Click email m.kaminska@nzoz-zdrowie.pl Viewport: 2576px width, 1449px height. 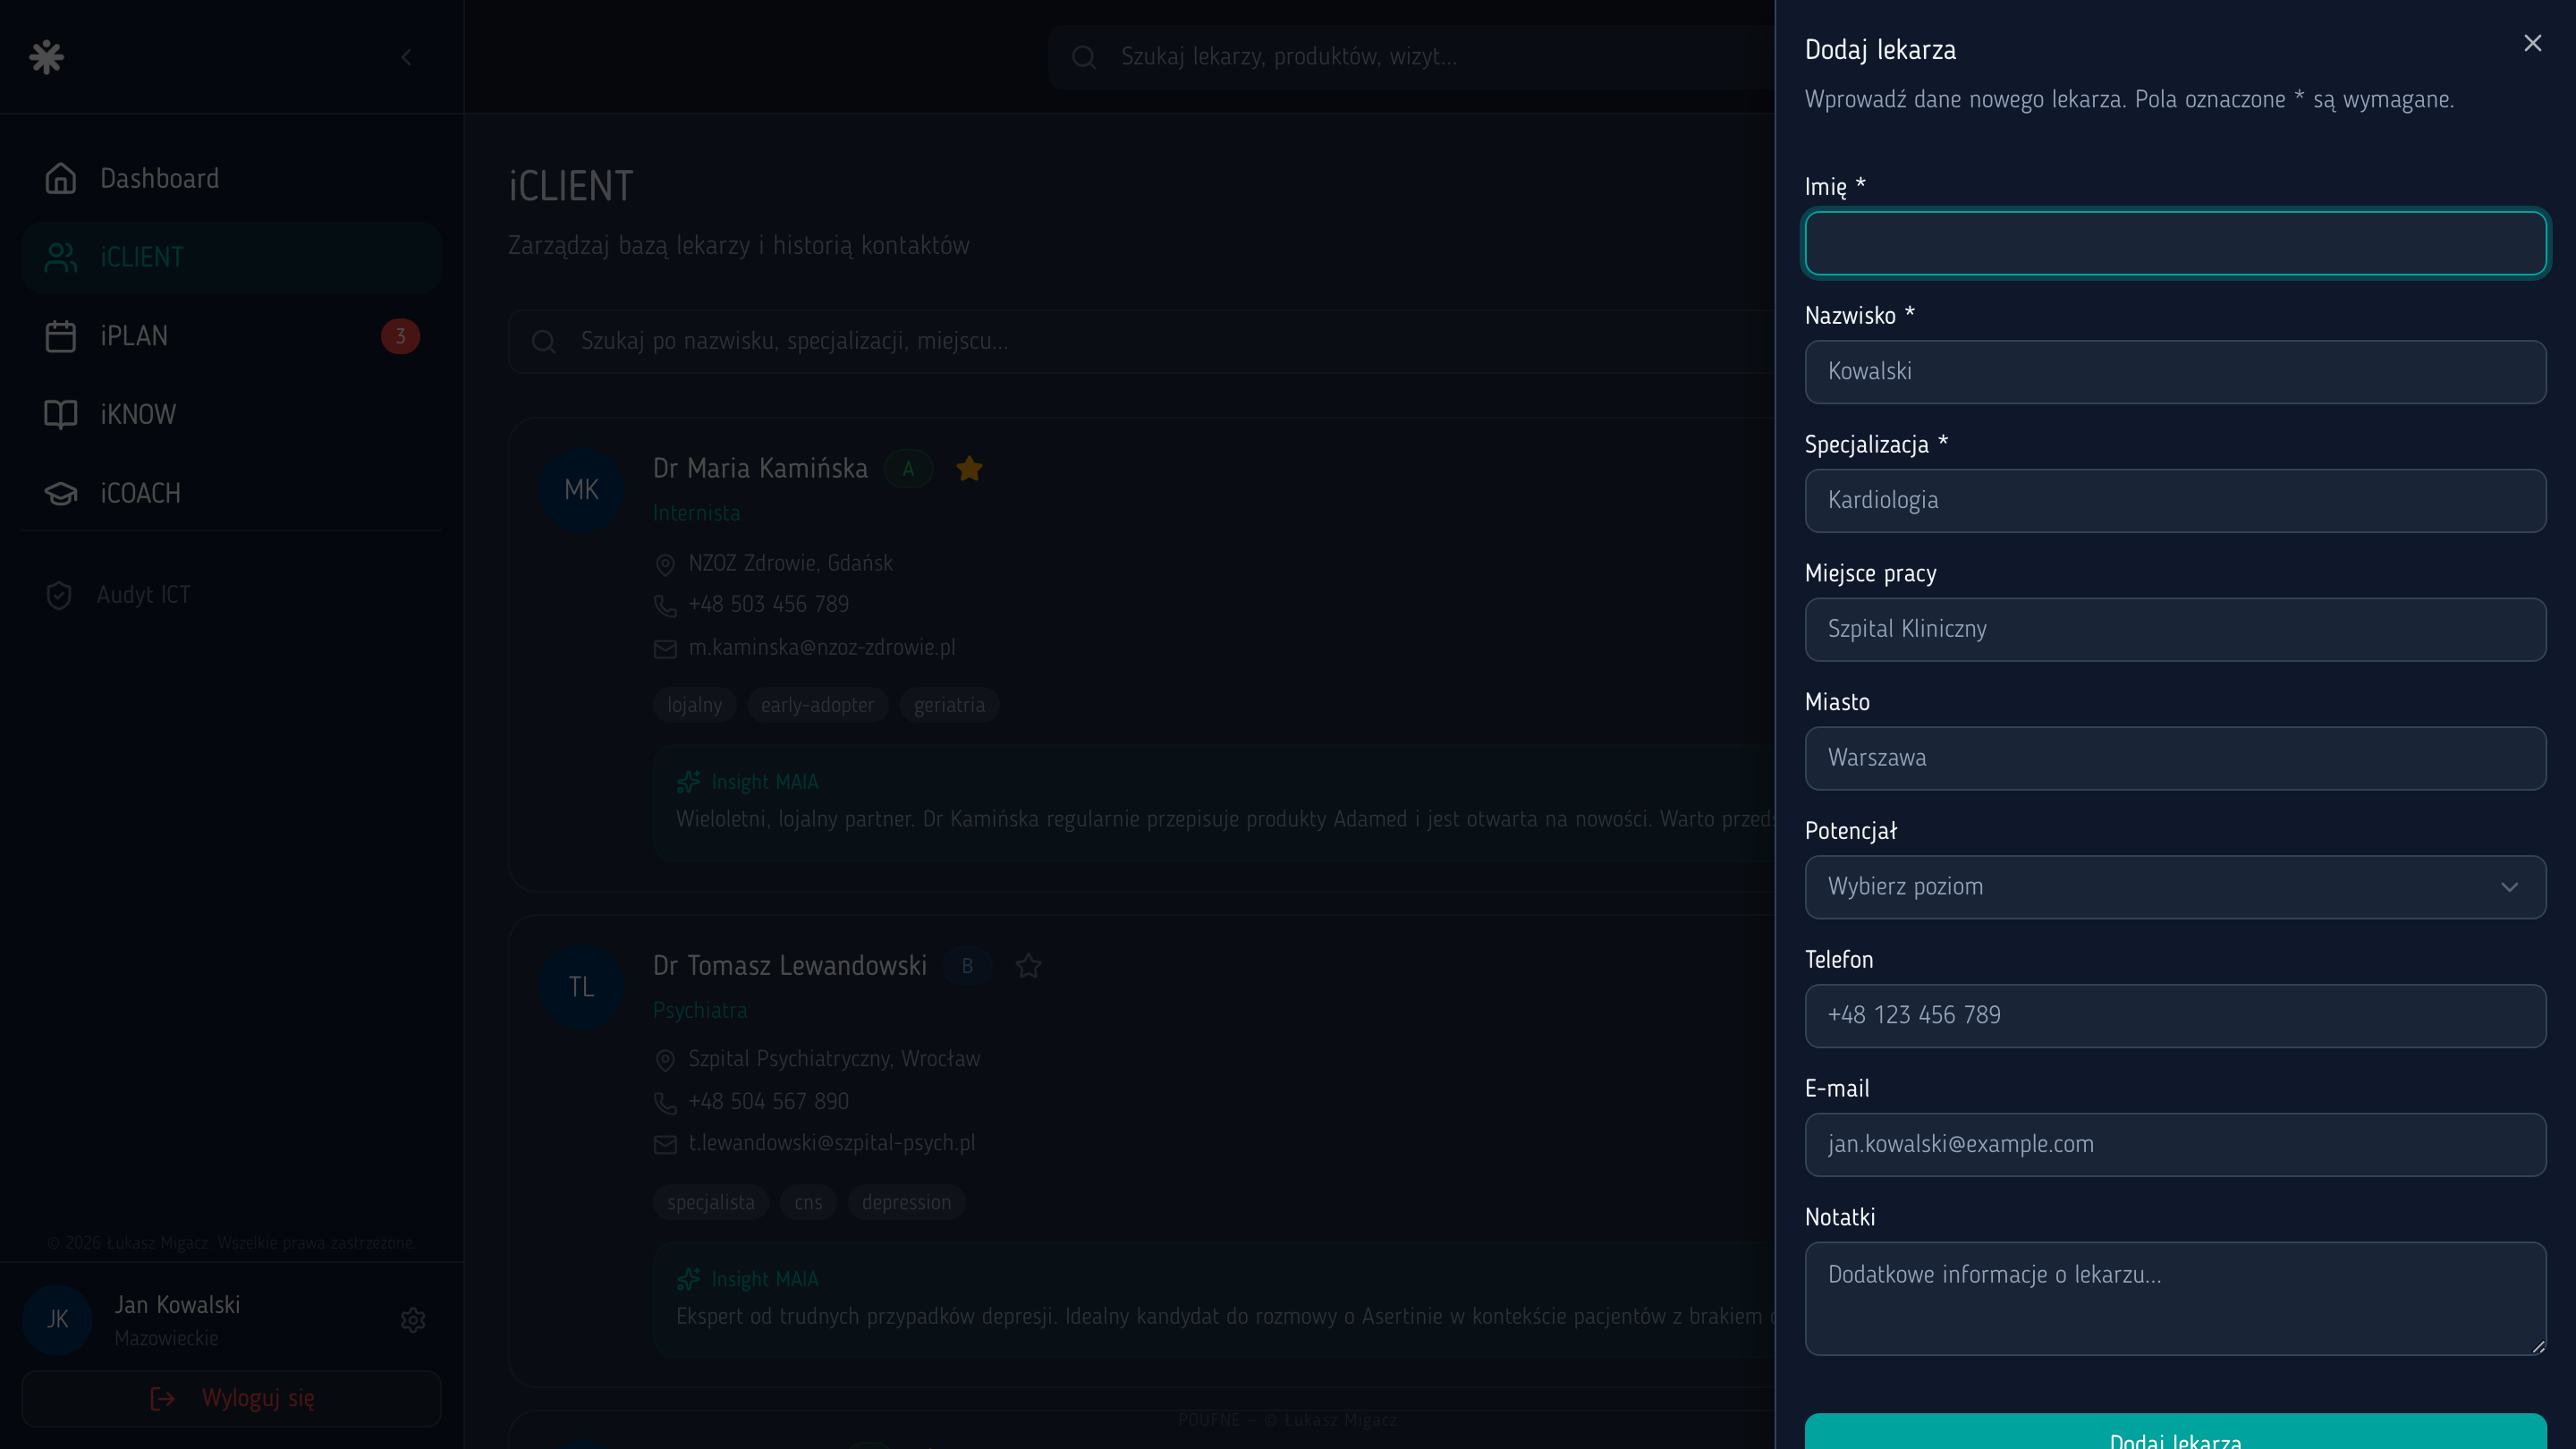pyautogui.click(x=822, y=648)
